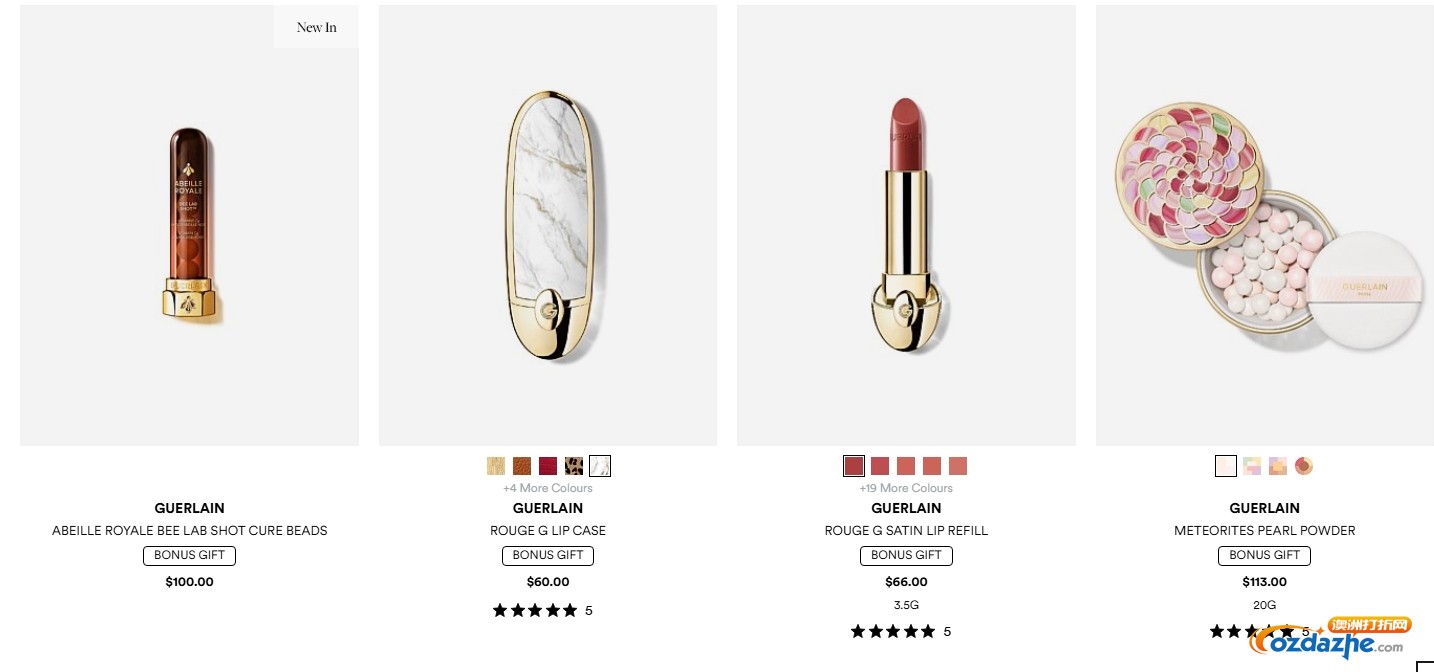Open Abeille Royale Bee Lab Shot Cure Beads link

[x=190, y=531]
